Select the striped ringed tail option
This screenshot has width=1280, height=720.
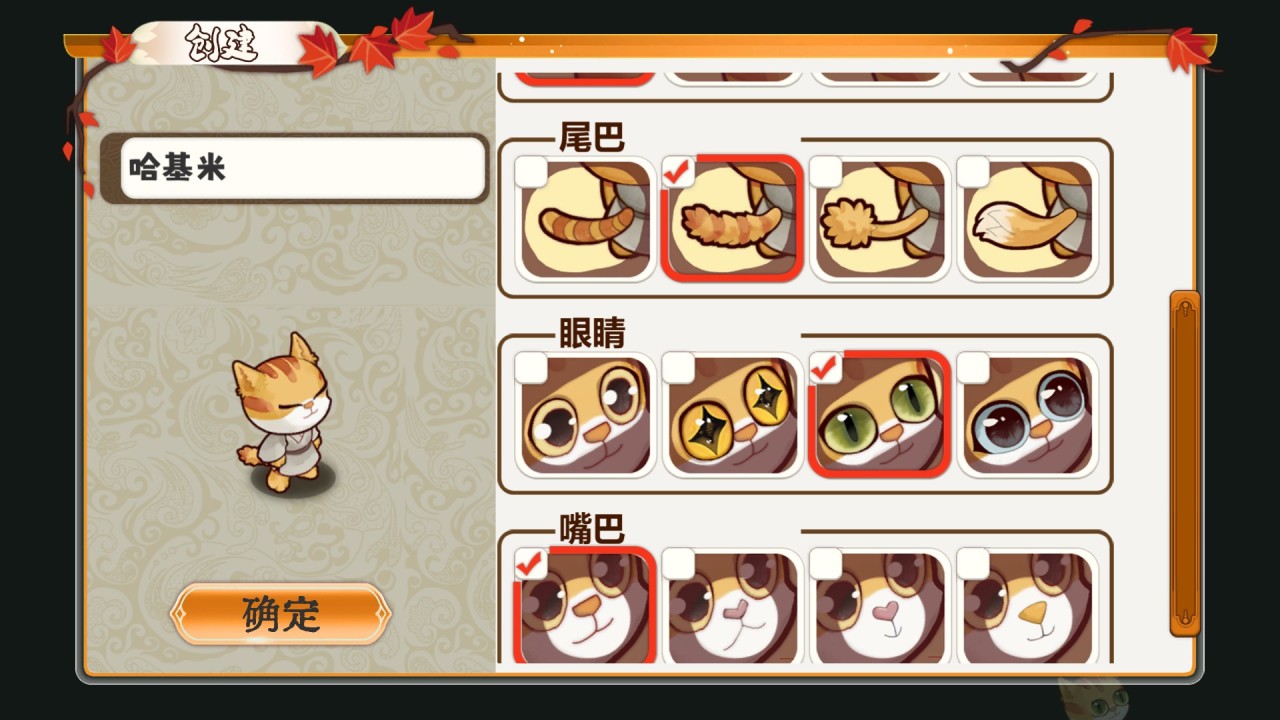pyautogui.click(x=585, y=219)
